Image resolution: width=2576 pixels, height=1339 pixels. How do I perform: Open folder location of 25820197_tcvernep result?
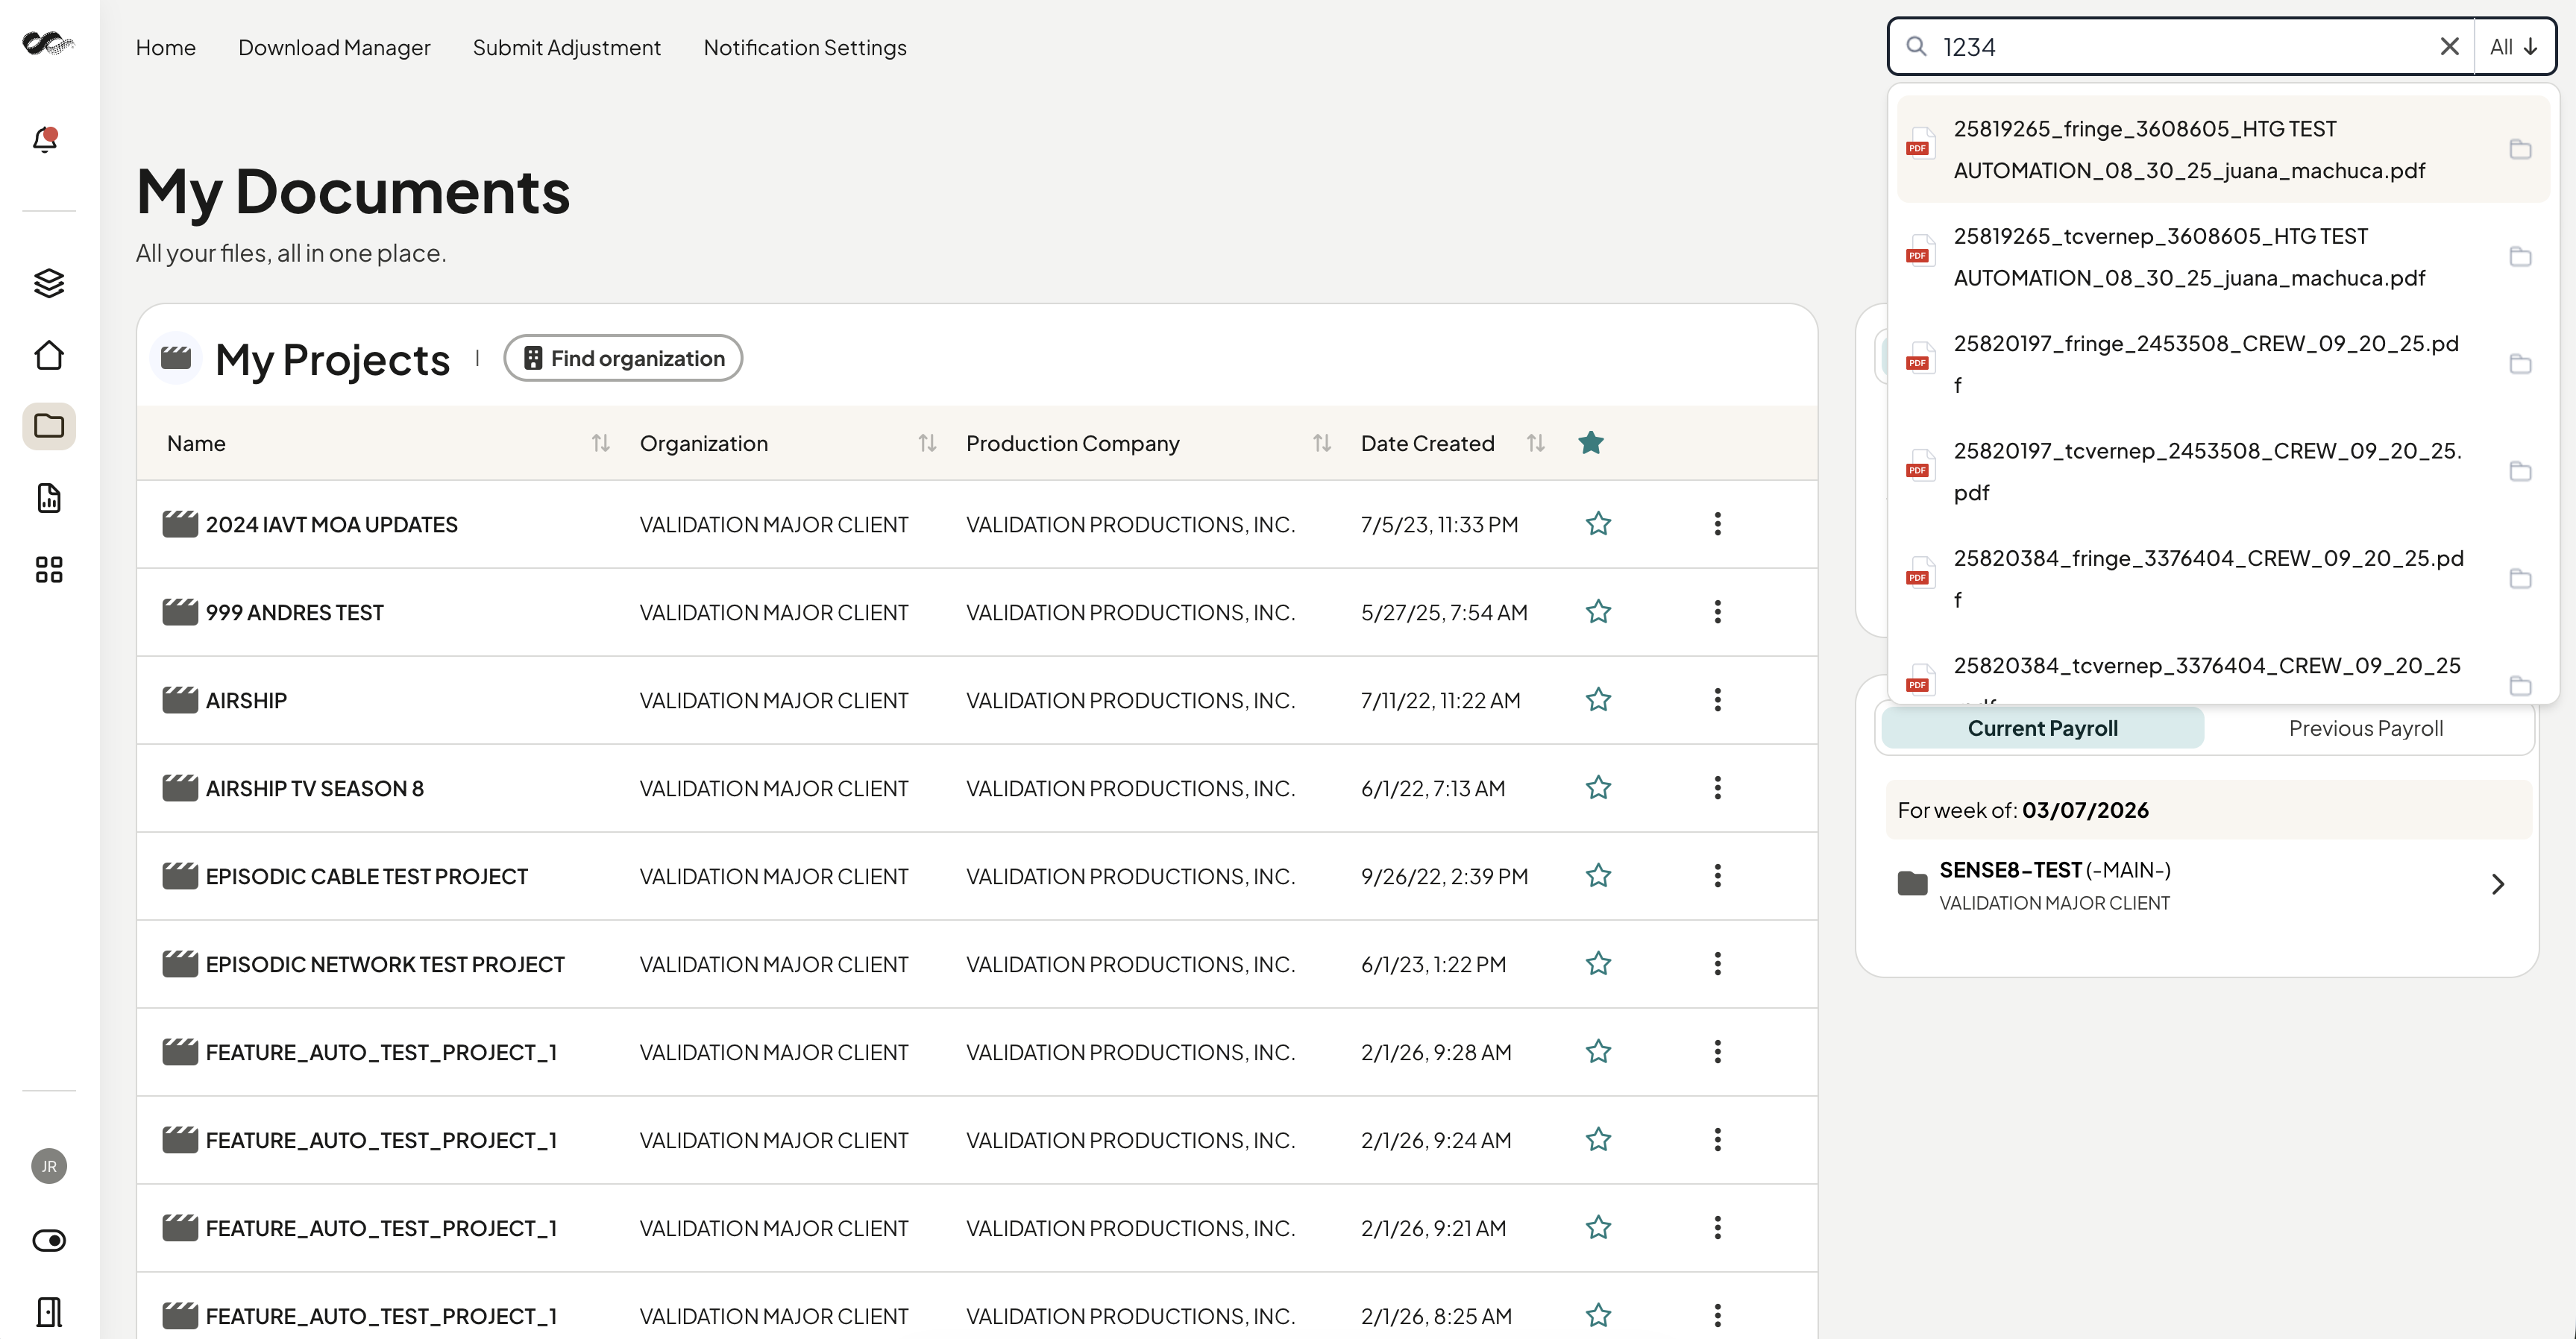[2520, 471]
